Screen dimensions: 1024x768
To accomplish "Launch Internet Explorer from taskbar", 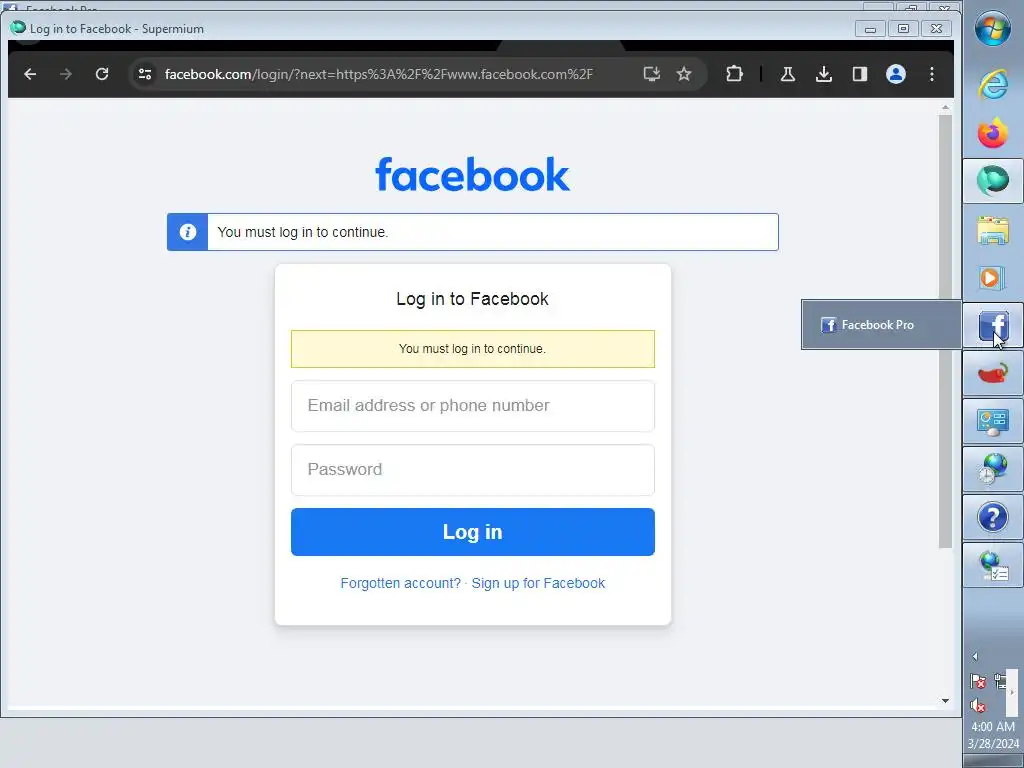I will (993, 84).
